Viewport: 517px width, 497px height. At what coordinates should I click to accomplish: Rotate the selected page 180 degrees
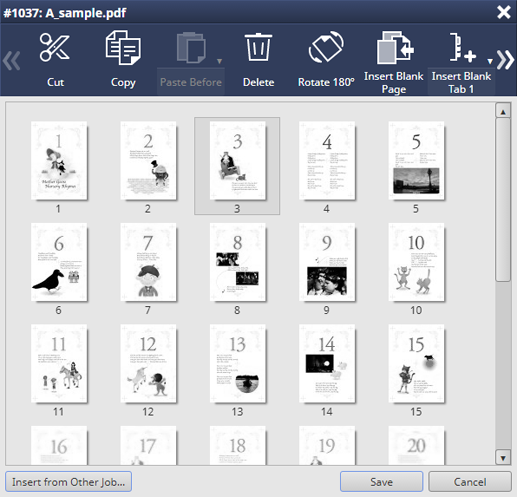326,47
